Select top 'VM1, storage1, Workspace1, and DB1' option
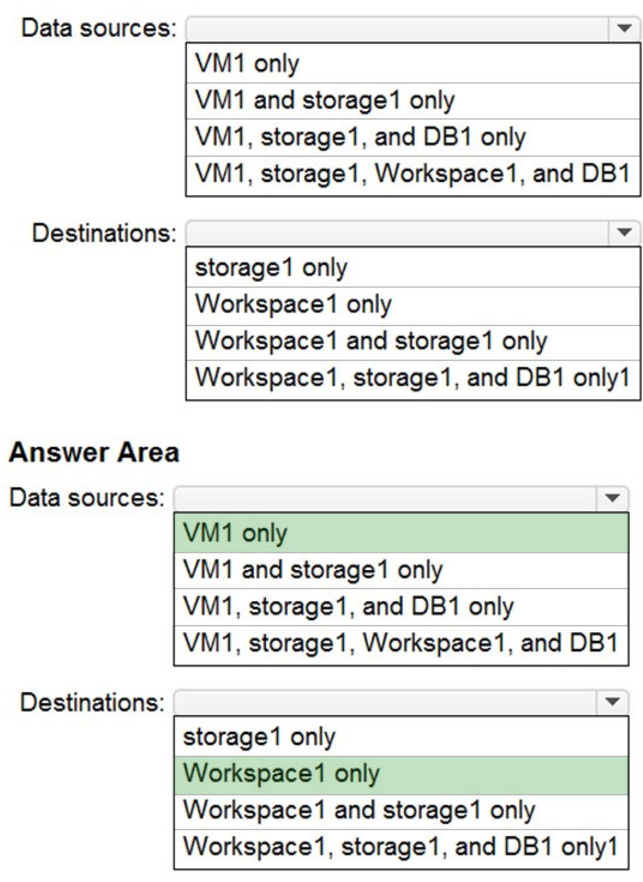This screenshot has height=882, width=643. click(410, 172)
